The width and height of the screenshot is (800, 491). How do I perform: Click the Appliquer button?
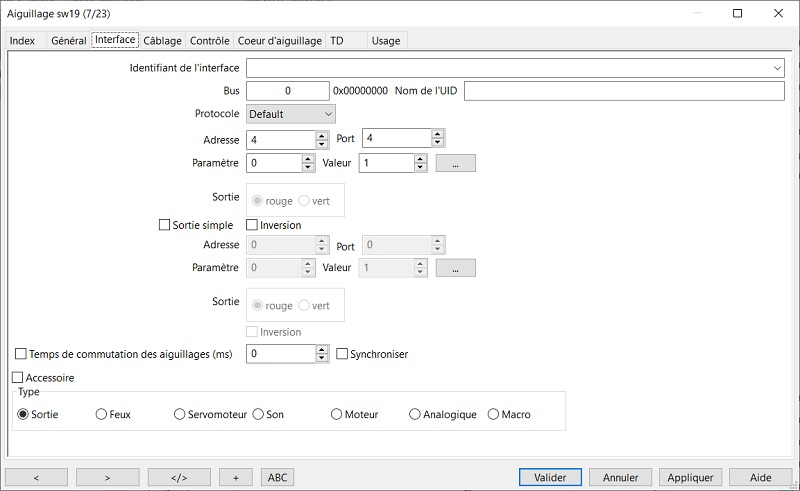pos(690,477)
